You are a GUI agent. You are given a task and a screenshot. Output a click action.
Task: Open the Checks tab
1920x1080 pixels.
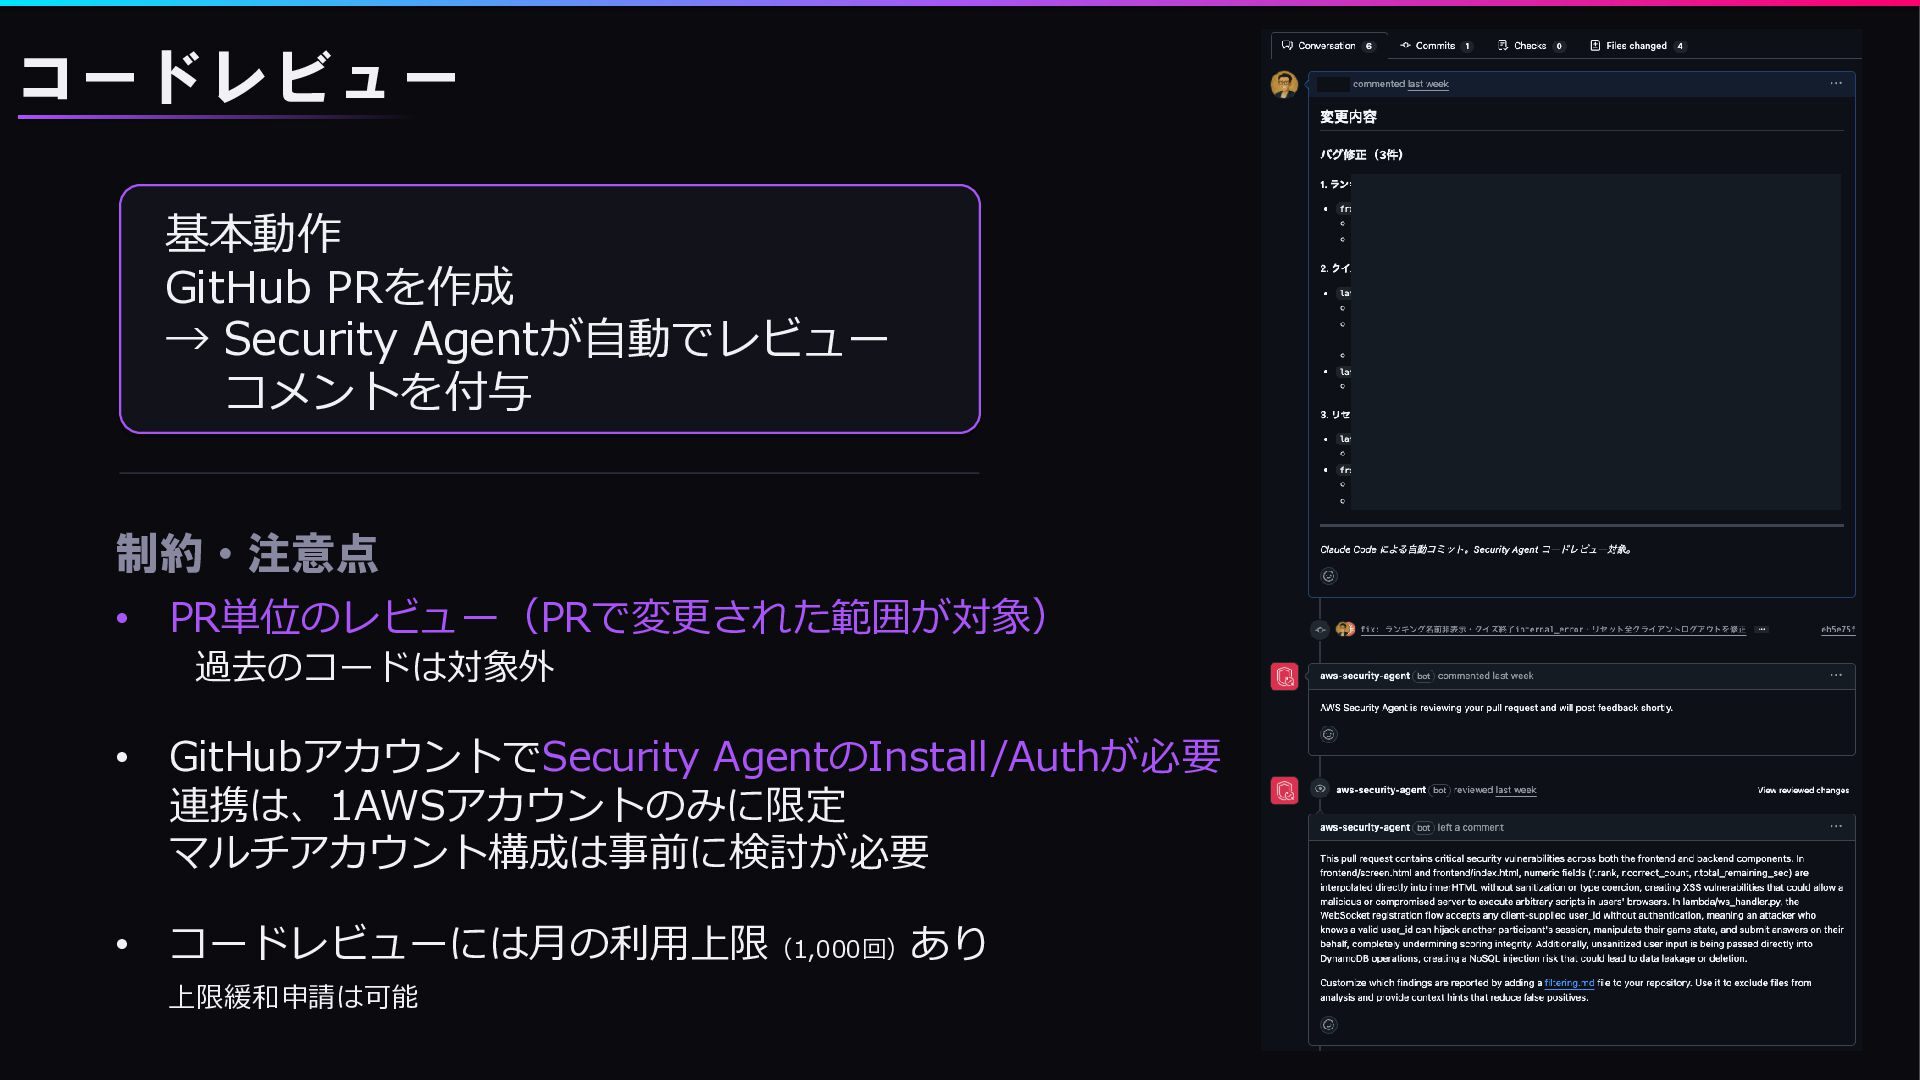click(1529, 46)
